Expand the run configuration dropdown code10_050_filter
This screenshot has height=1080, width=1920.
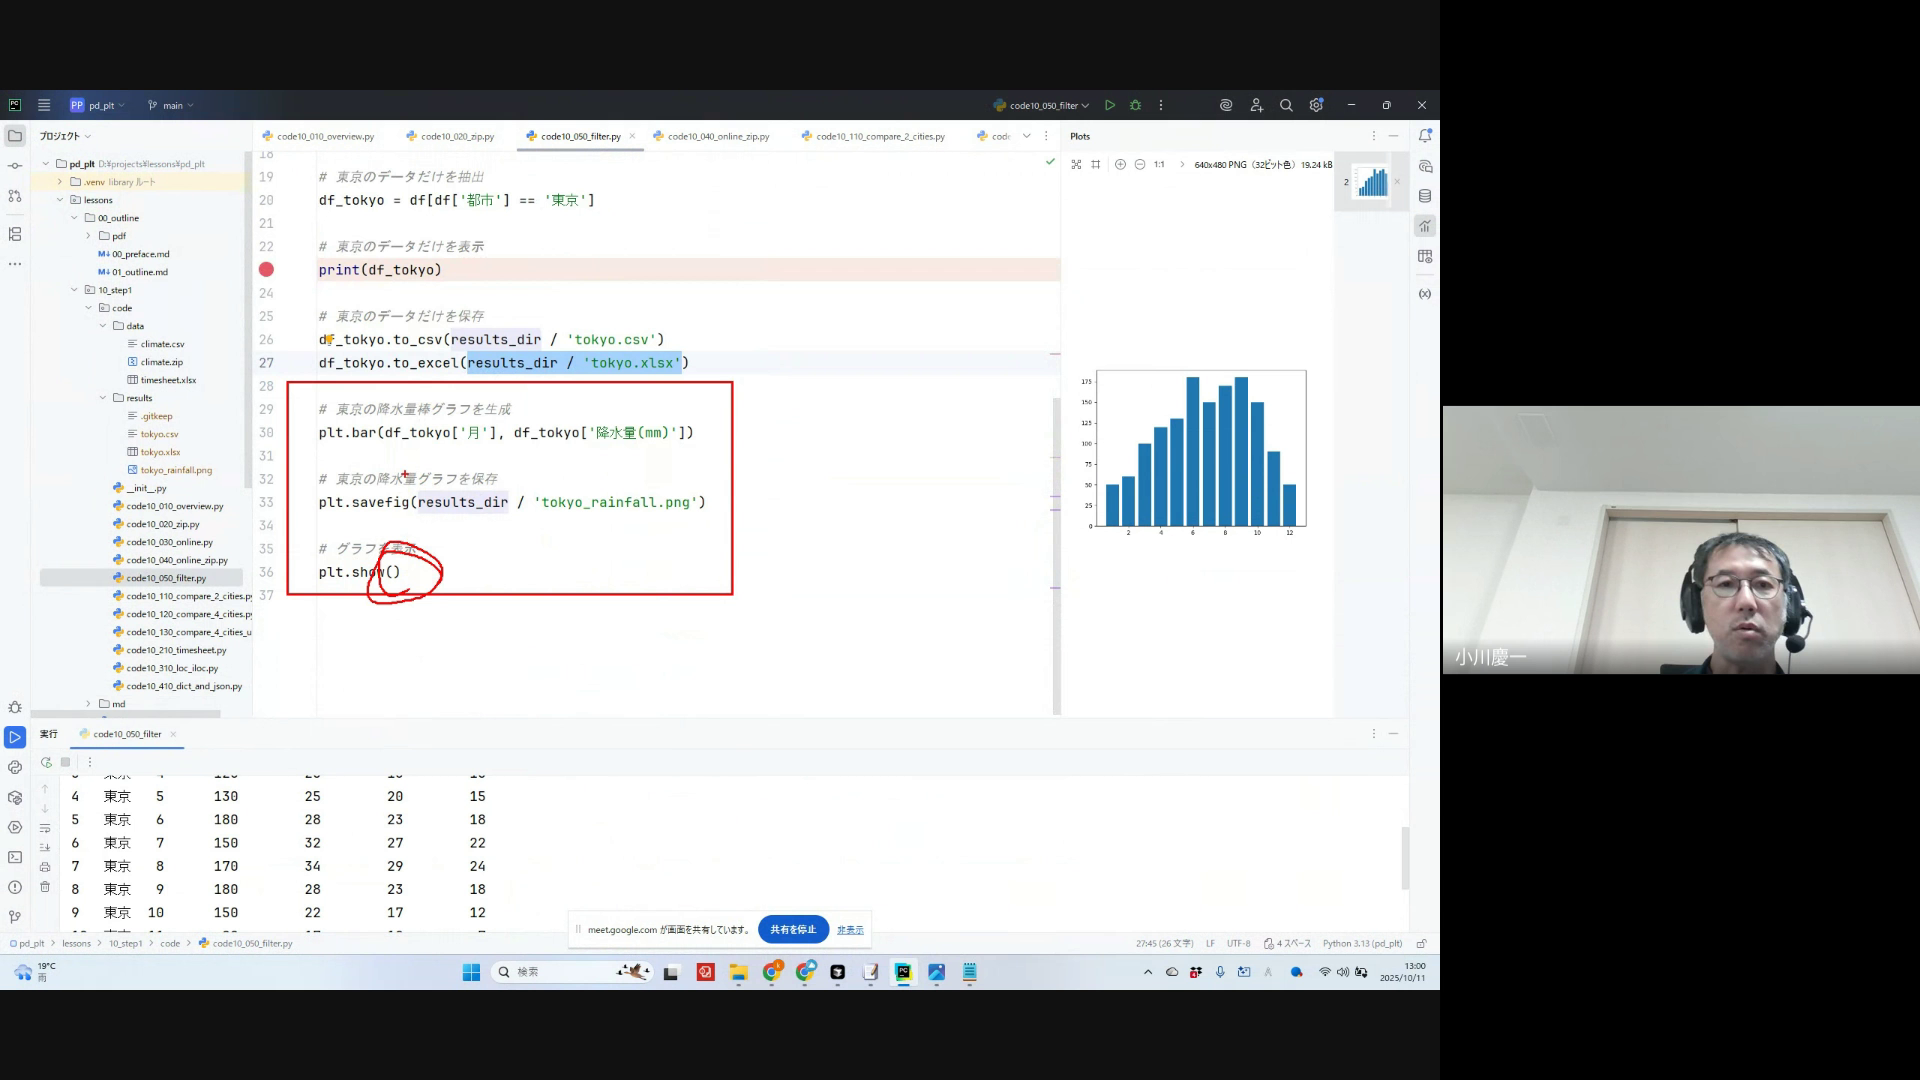tap(1043, 105)
